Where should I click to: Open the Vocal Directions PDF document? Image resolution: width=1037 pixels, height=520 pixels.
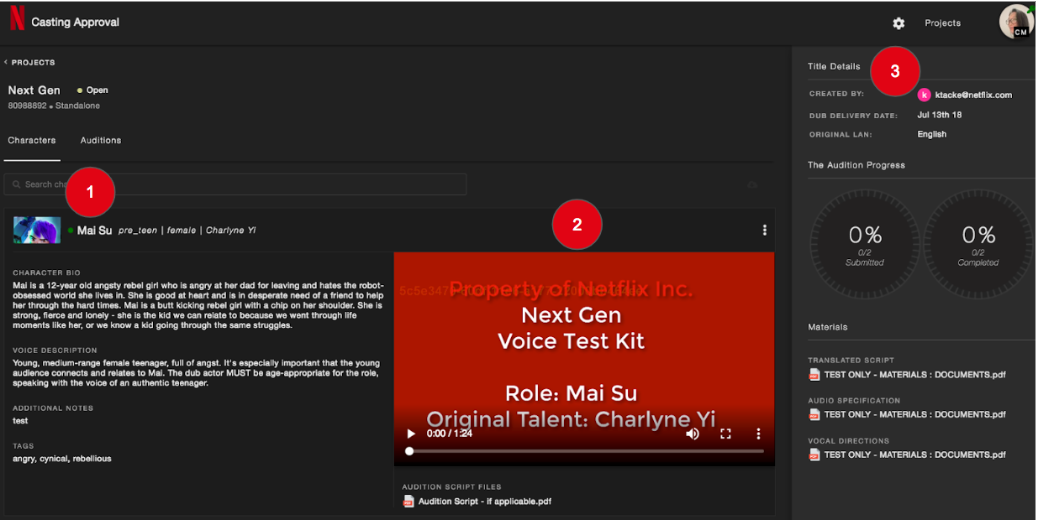[x=915, y=455]
